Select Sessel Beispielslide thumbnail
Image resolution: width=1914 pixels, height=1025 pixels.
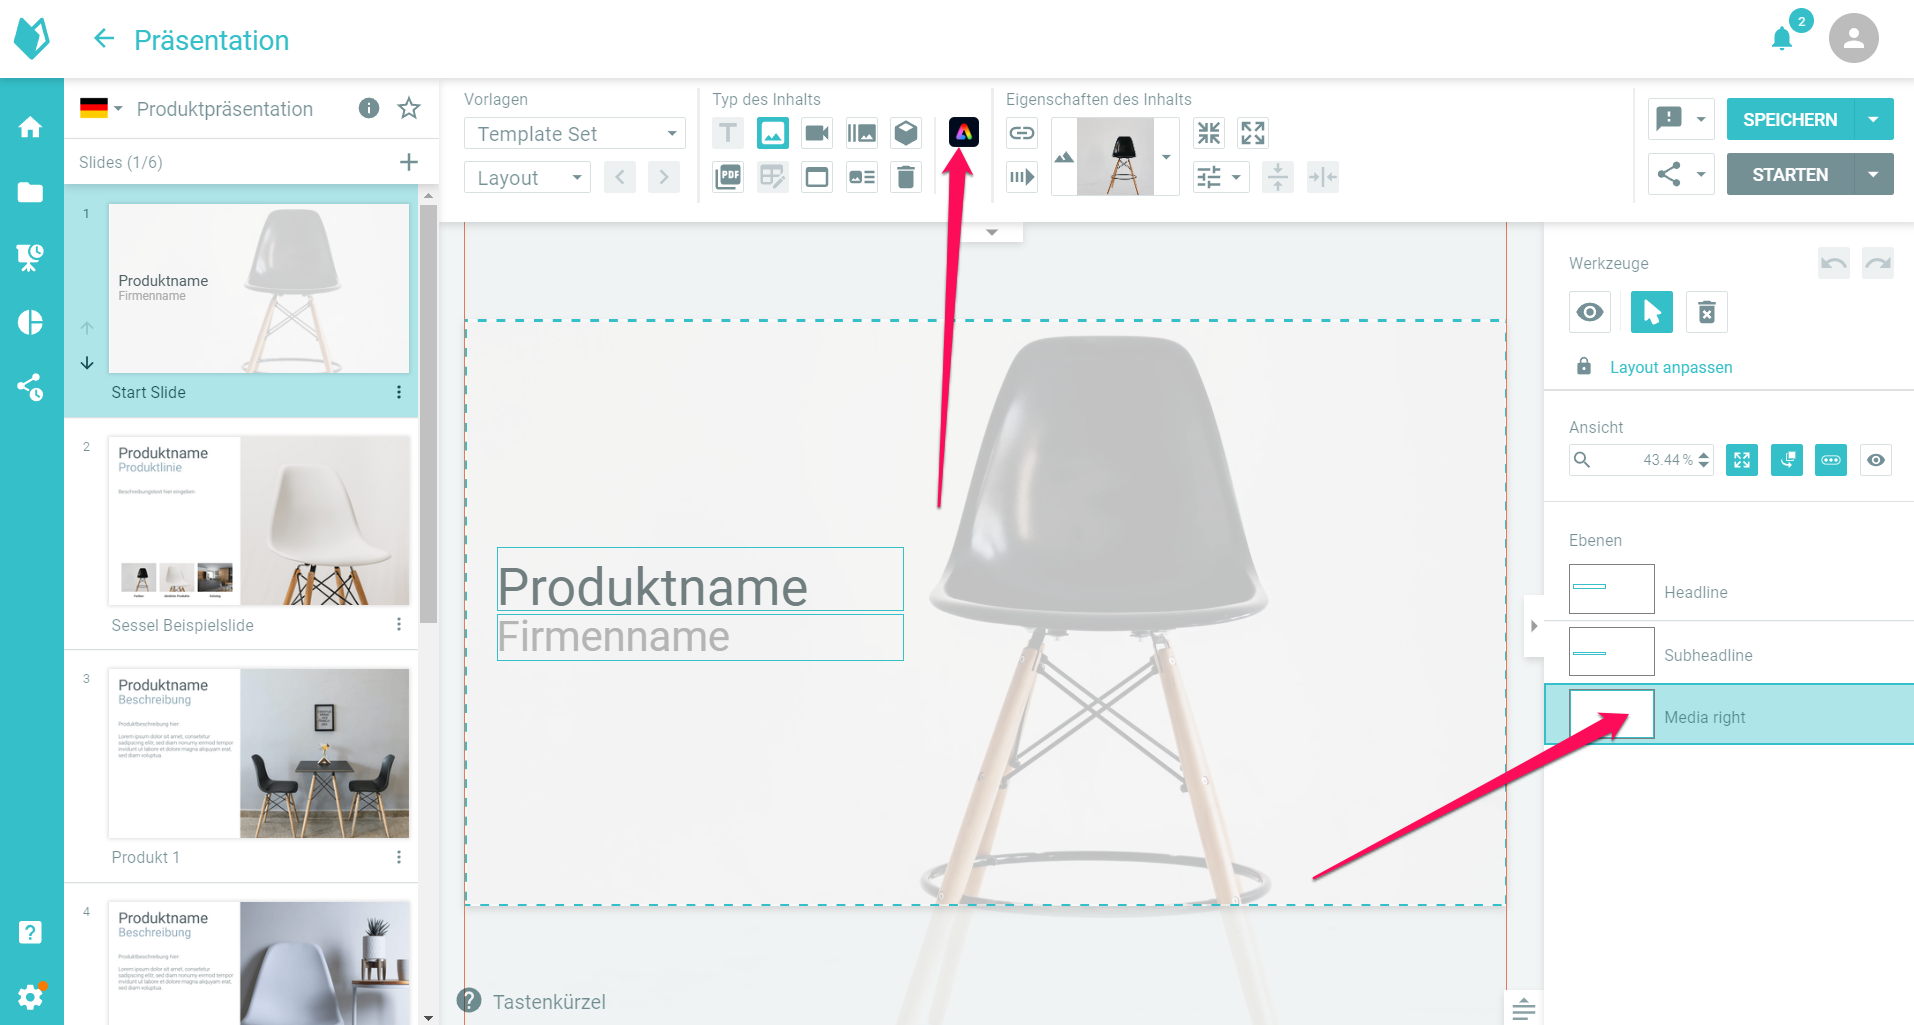pyautogui.click(x=259, y=520)
